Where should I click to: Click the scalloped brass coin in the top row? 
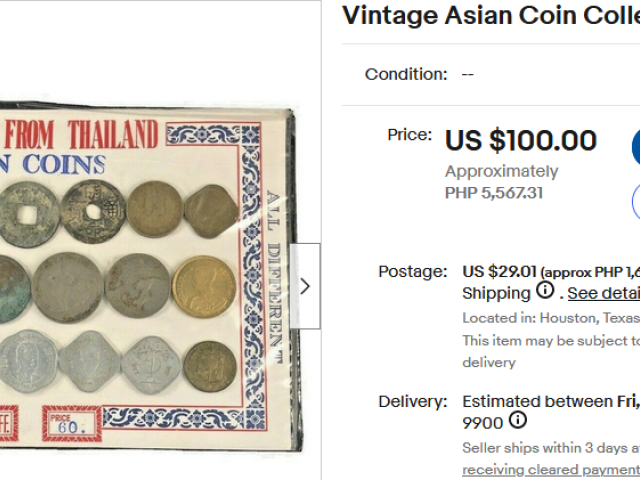tap(210, 210)
